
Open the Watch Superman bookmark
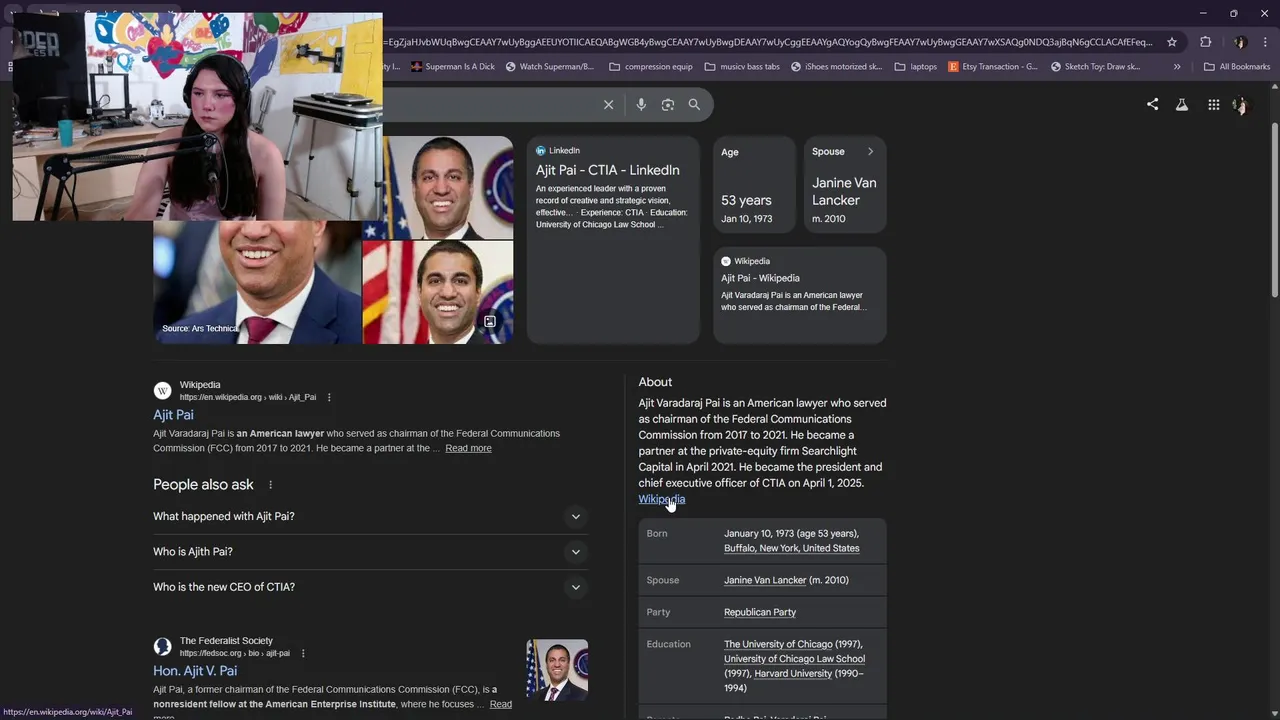[x=549, y=67]
